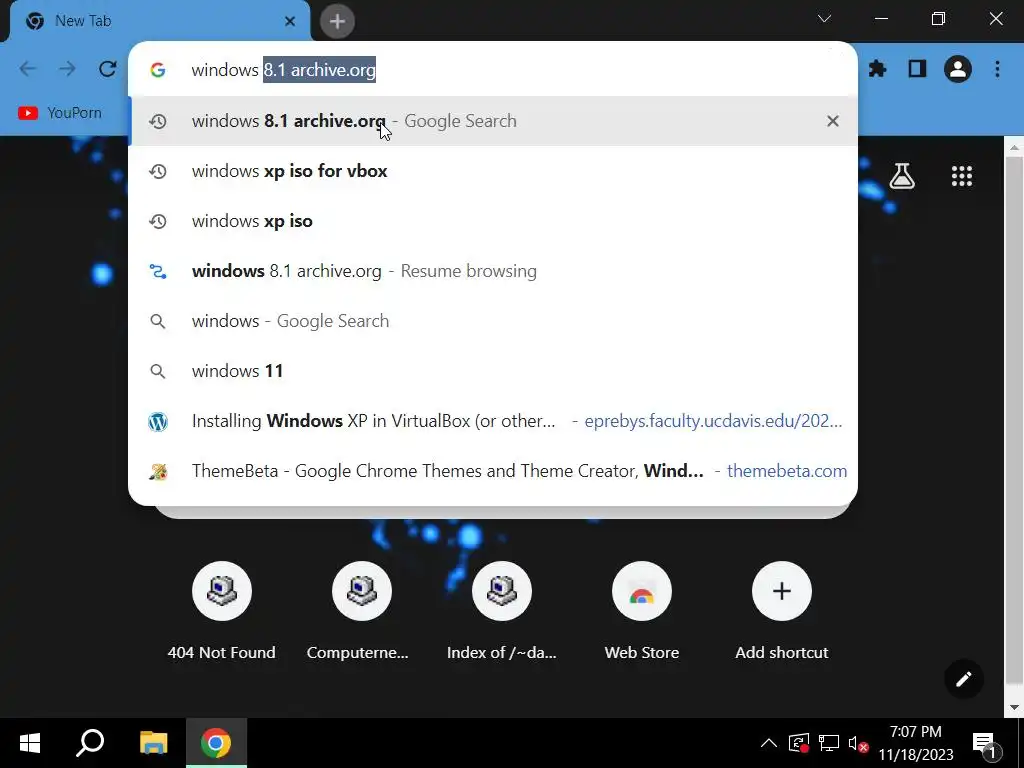Open the notification center icon
The image size is (1024, 768).
(985, 744)
